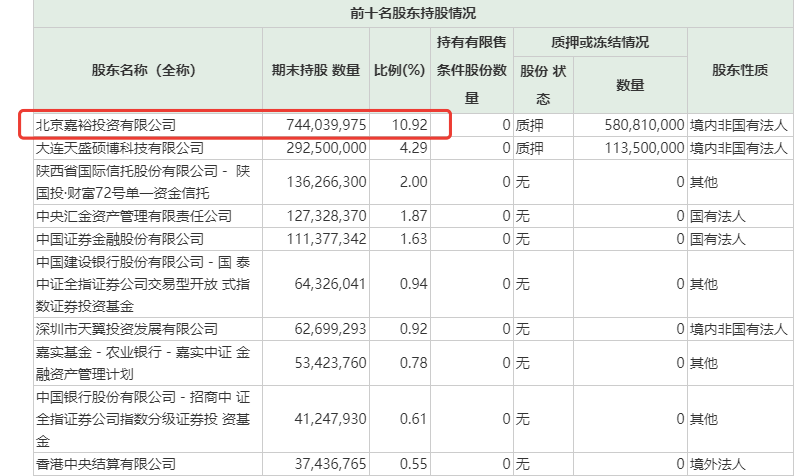
Task: Click 质押 status in 大连天盛硕博 row
Action: [529, 148]
